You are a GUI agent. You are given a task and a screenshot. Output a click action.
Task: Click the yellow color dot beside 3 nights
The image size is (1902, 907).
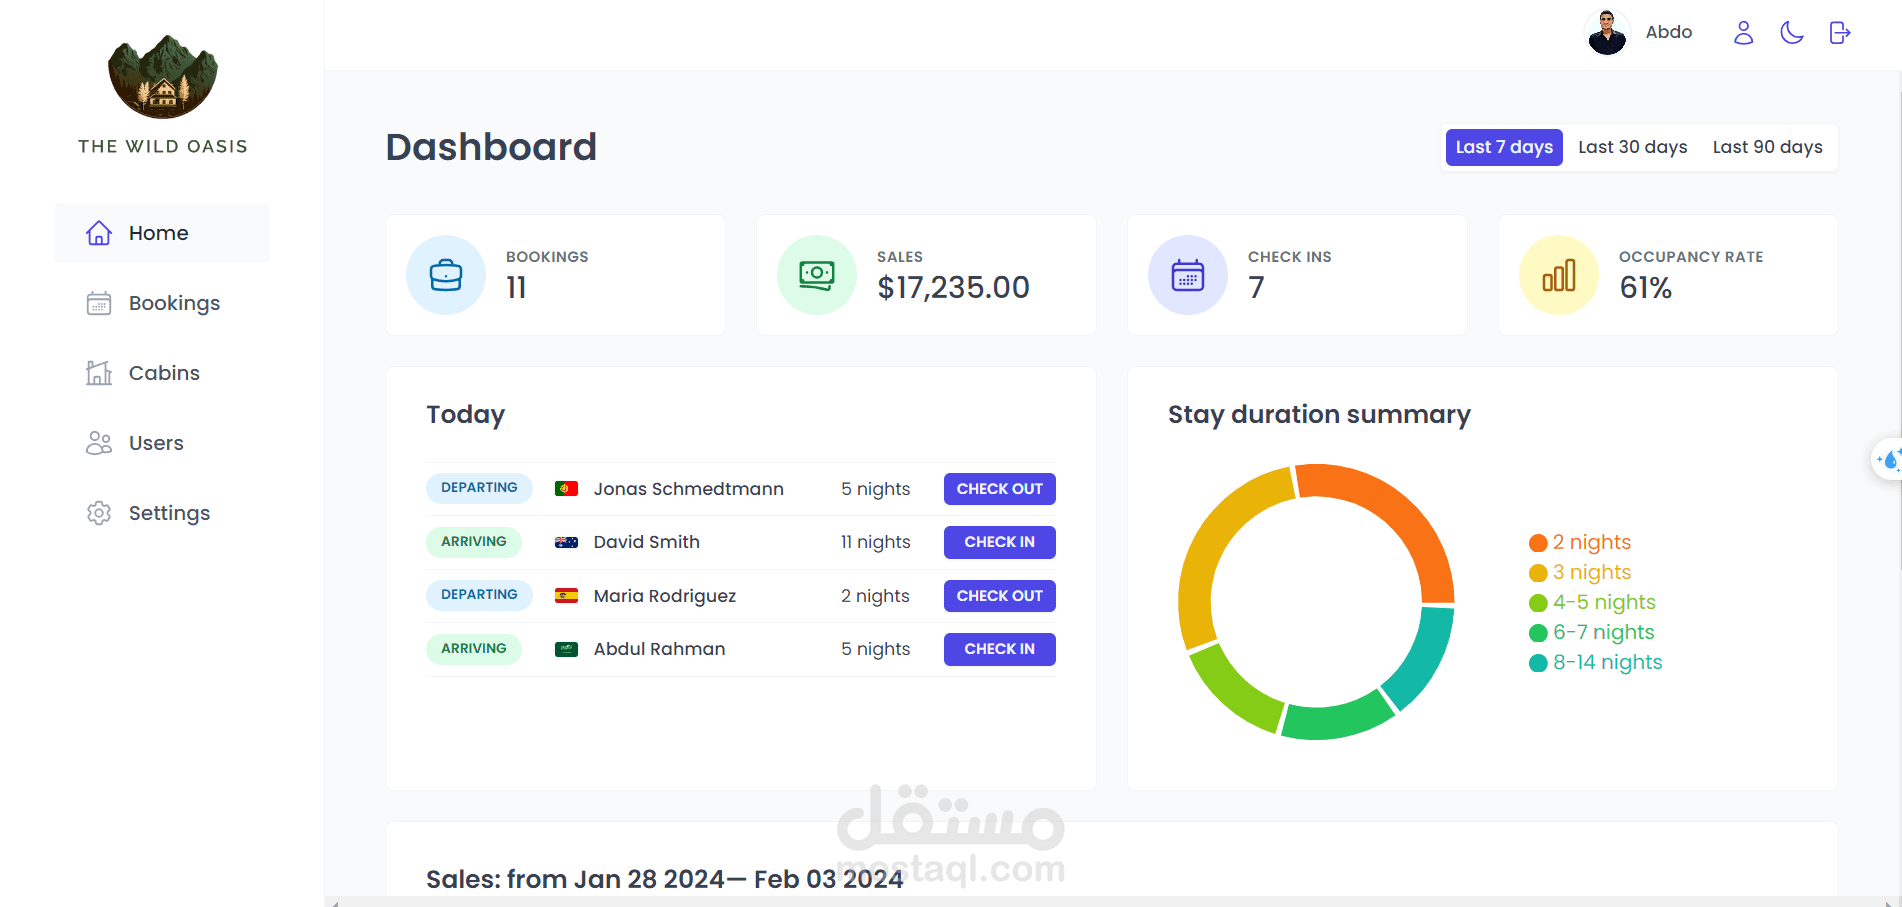tap(1537, 572)
